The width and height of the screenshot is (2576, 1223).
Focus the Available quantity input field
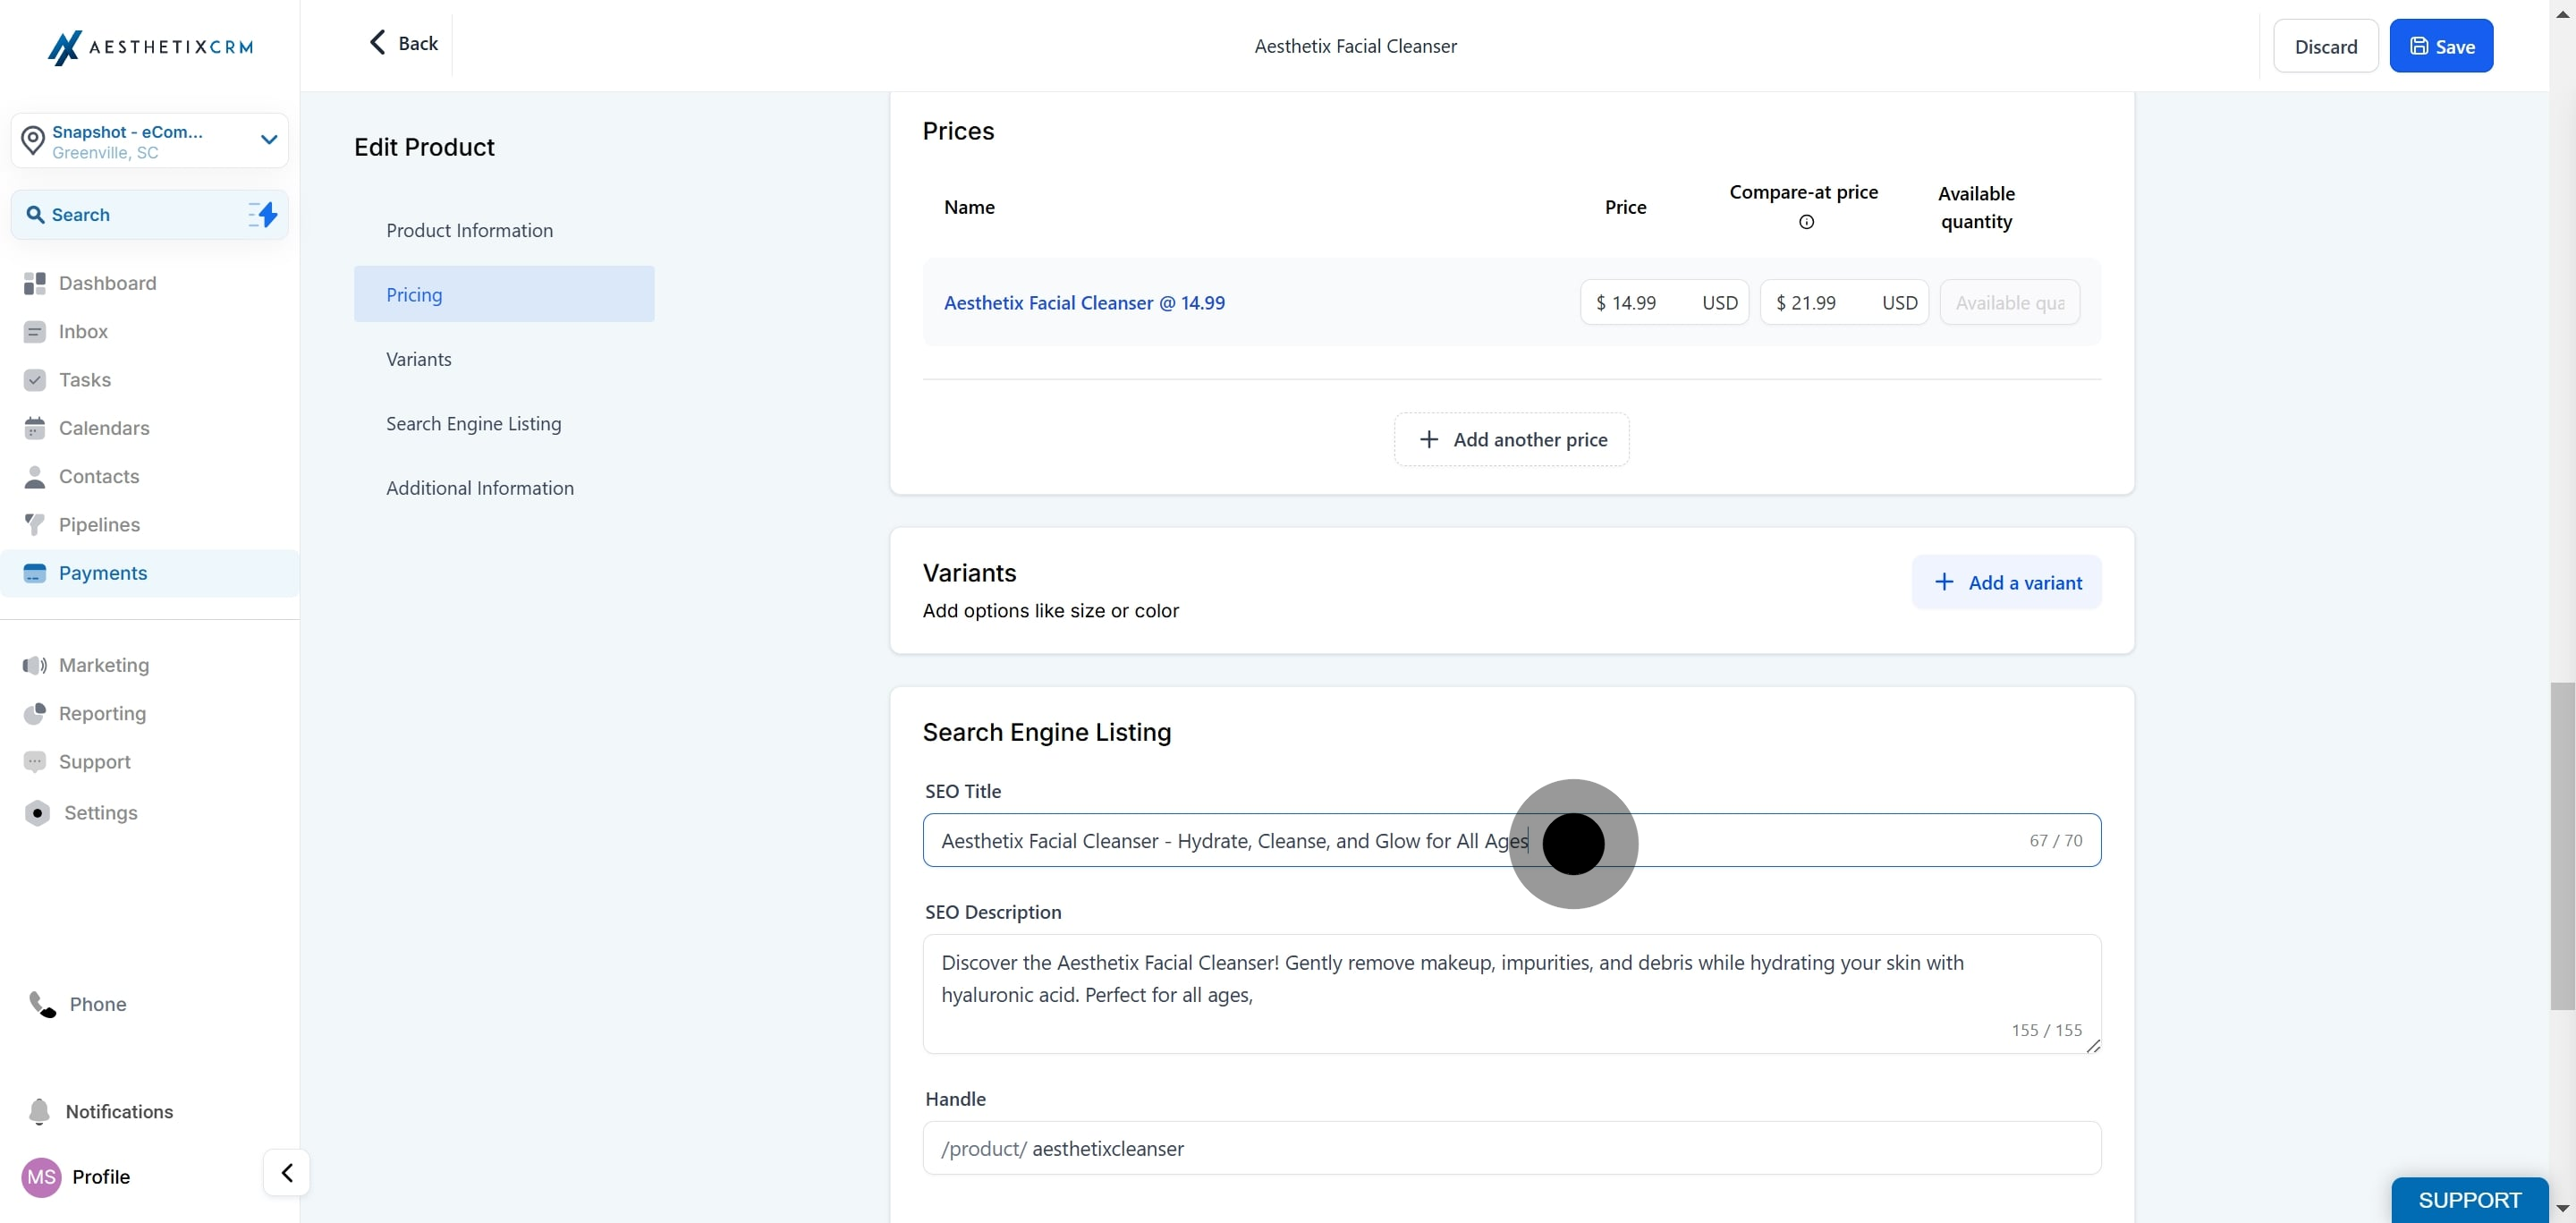pos(2009,303)
